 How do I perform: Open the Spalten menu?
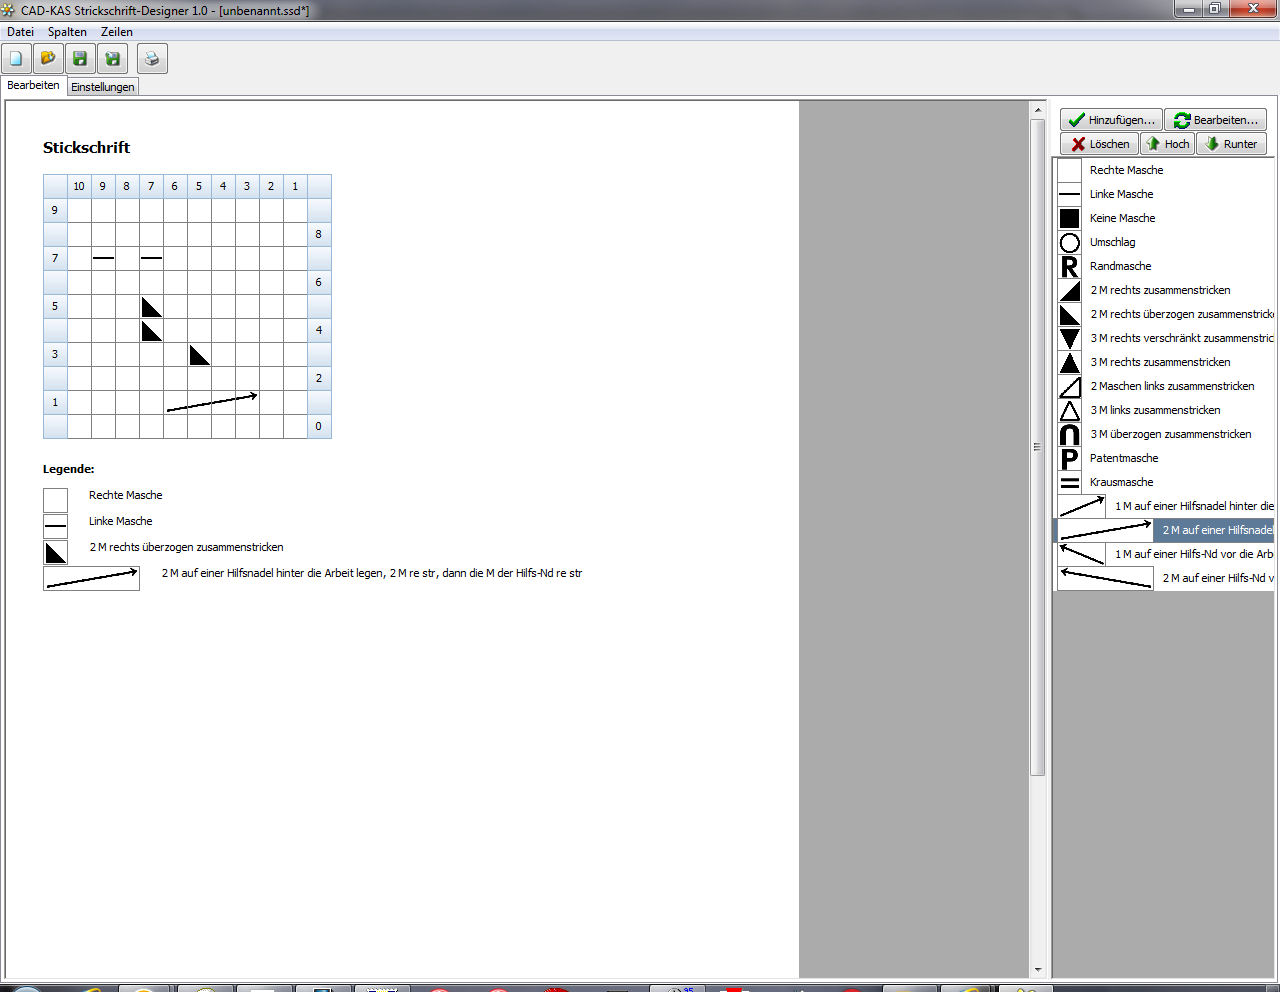[67, 32]
